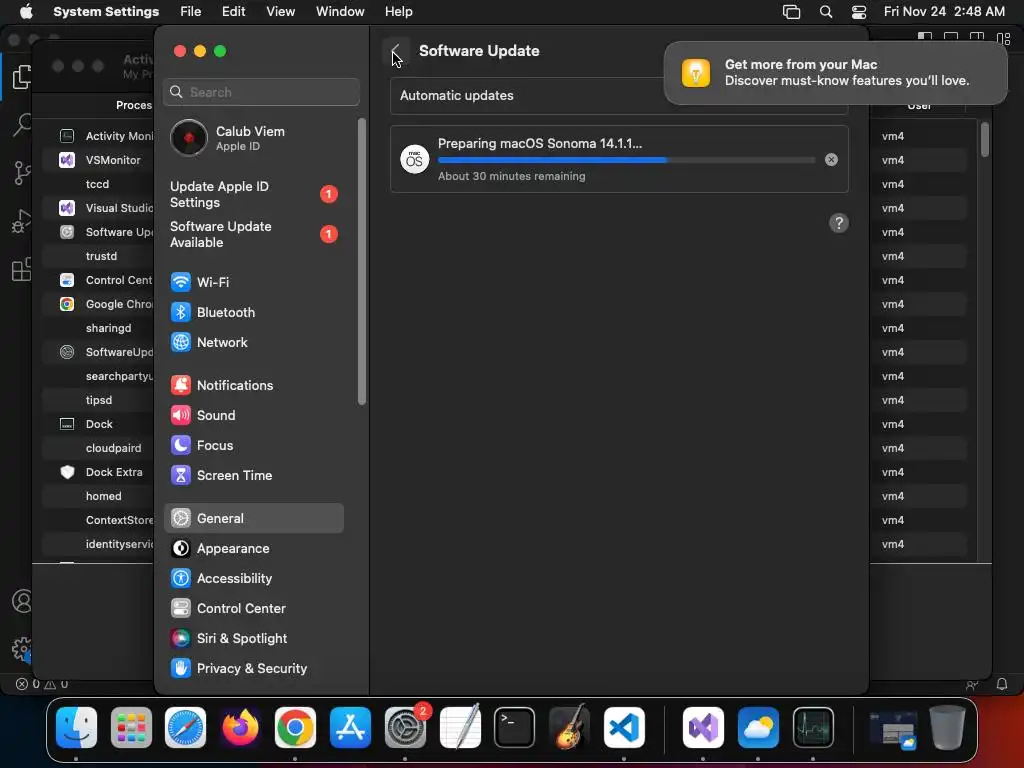The height and width of the screenshot is (768, 1024).
Task: Open the Help menu
Action: [398, 12]
